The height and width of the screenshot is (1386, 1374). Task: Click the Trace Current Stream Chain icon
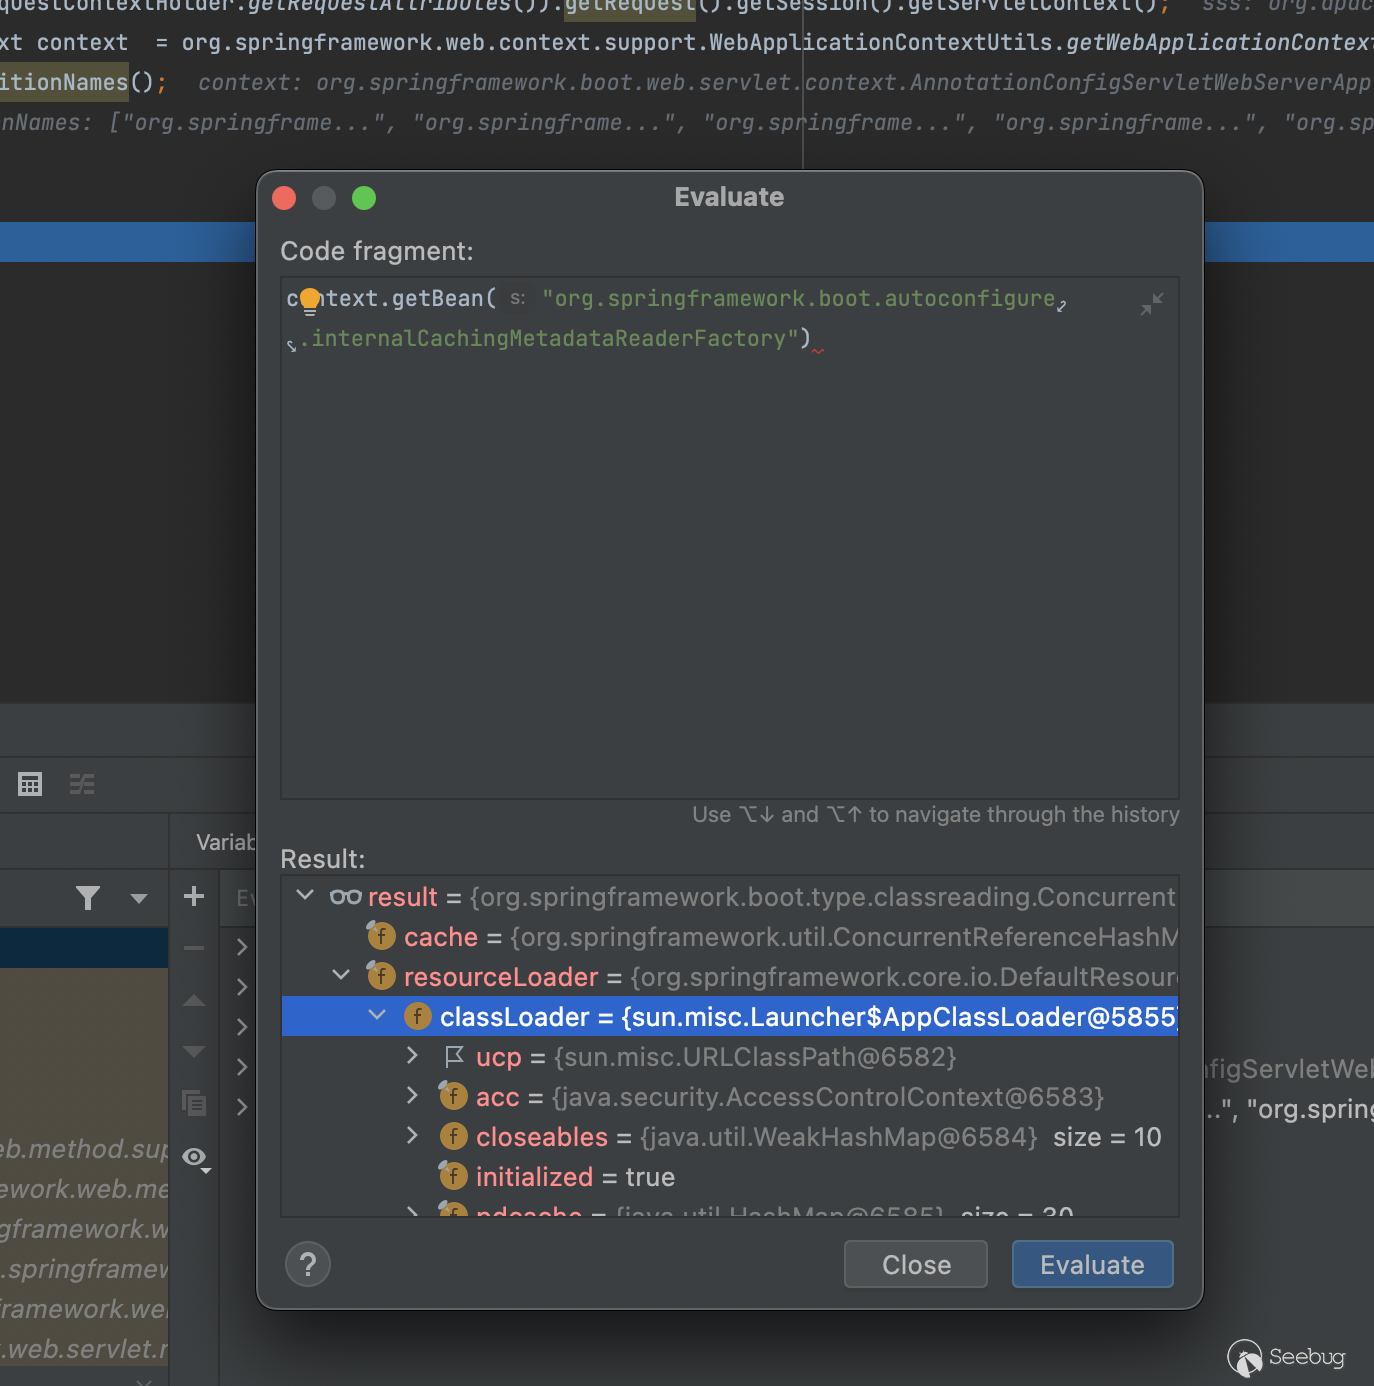[x=82, y=784]
